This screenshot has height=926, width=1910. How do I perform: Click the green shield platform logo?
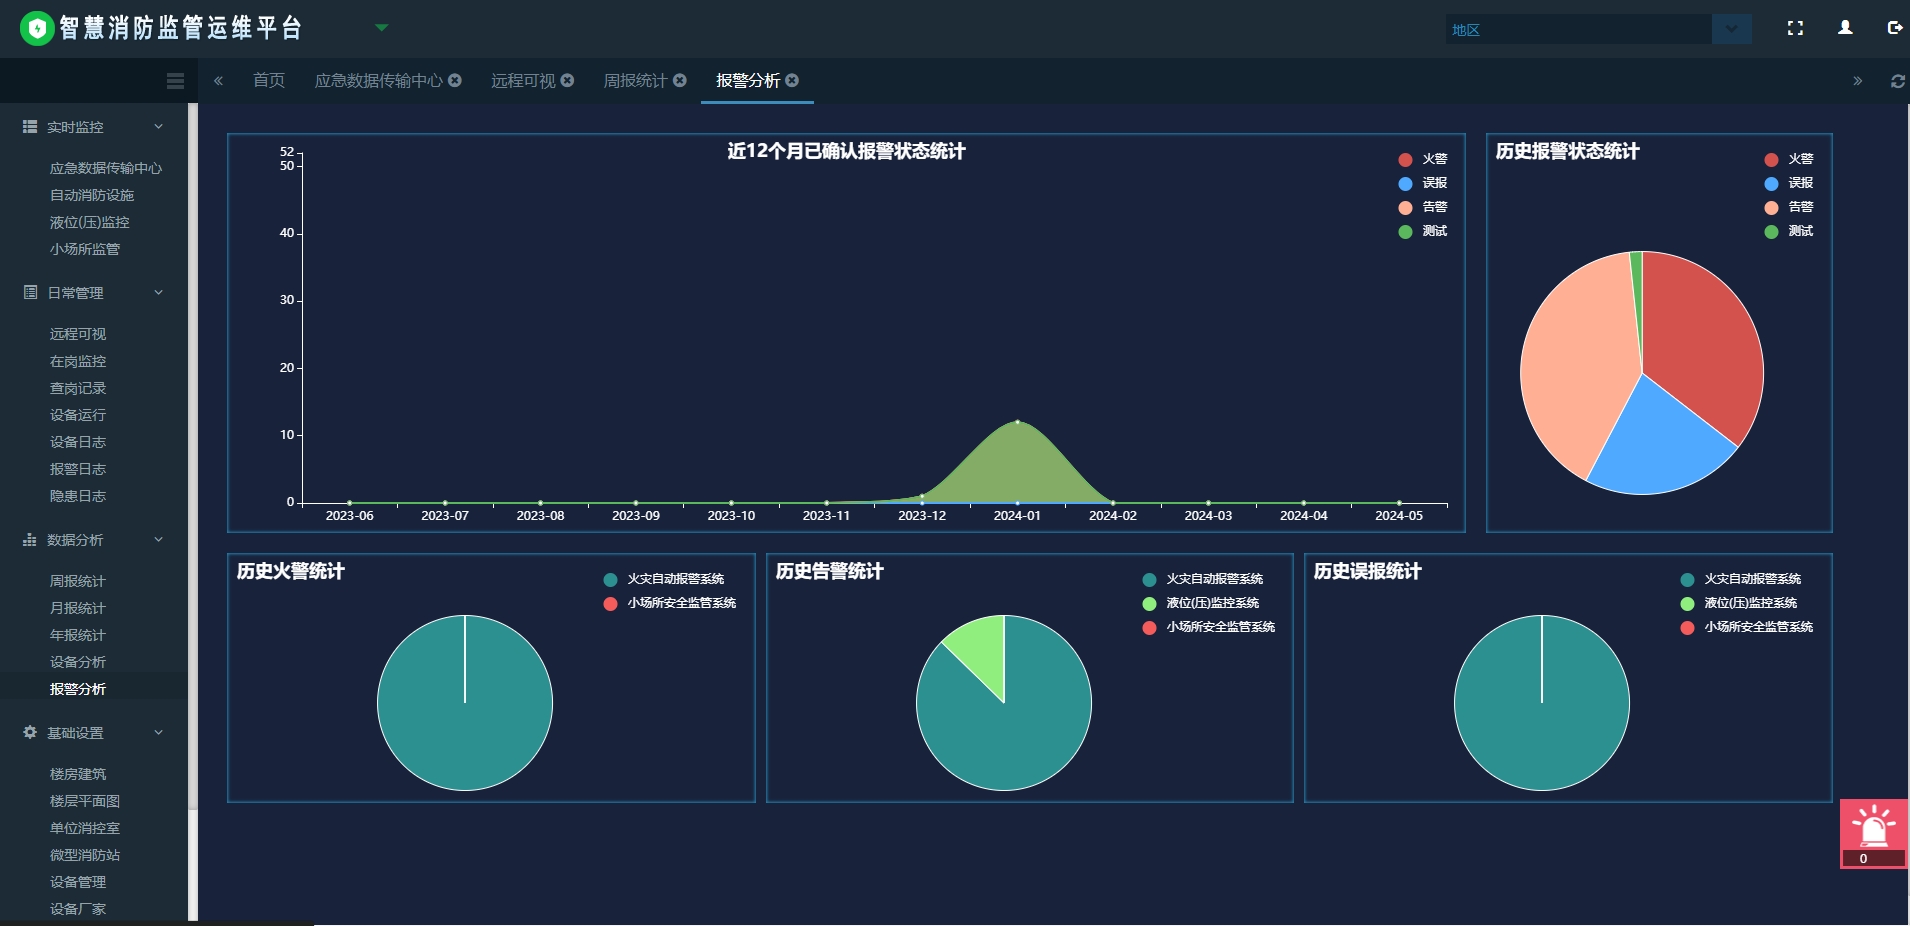[36, 28]
